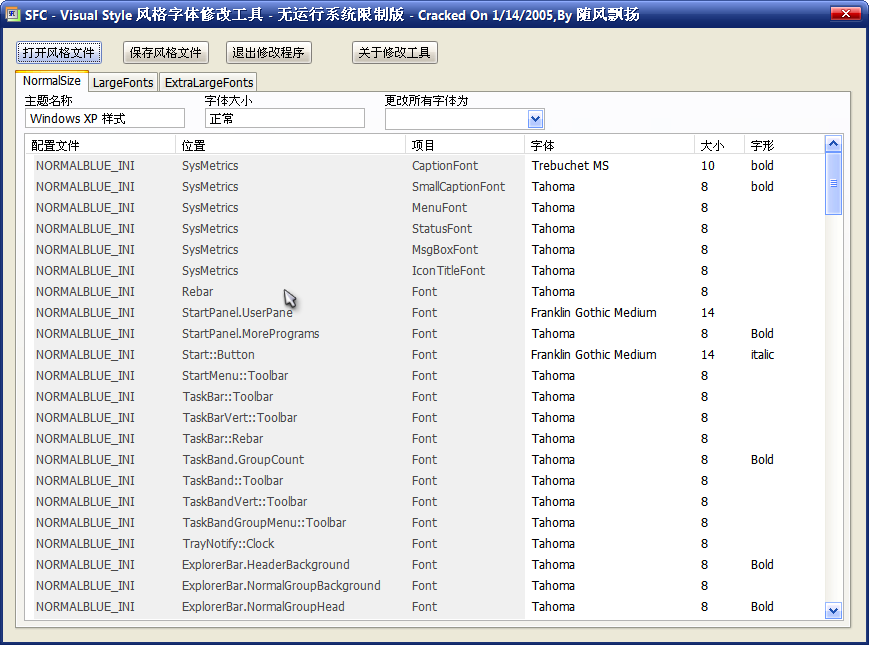Image resolution: width=869 pixels, height=645 pixels.
Task: Click the SFC app icon in title bar
Action: pos(13,14)
